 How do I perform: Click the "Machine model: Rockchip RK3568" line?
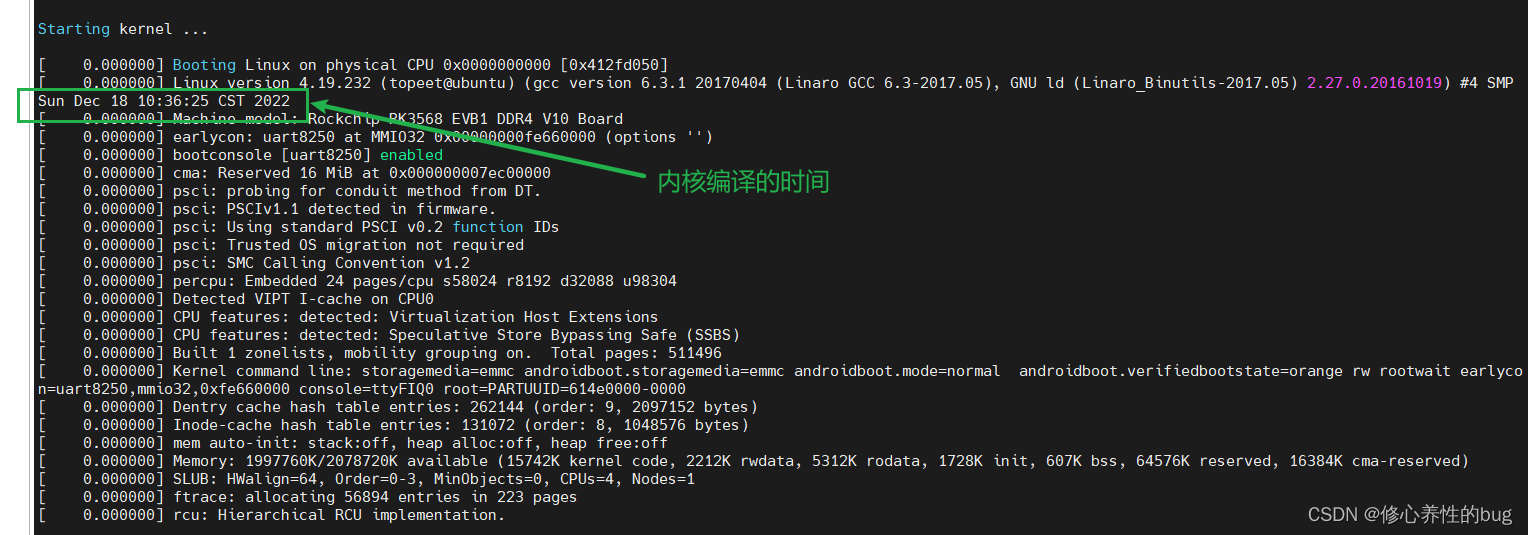click(x=397, y=119)
